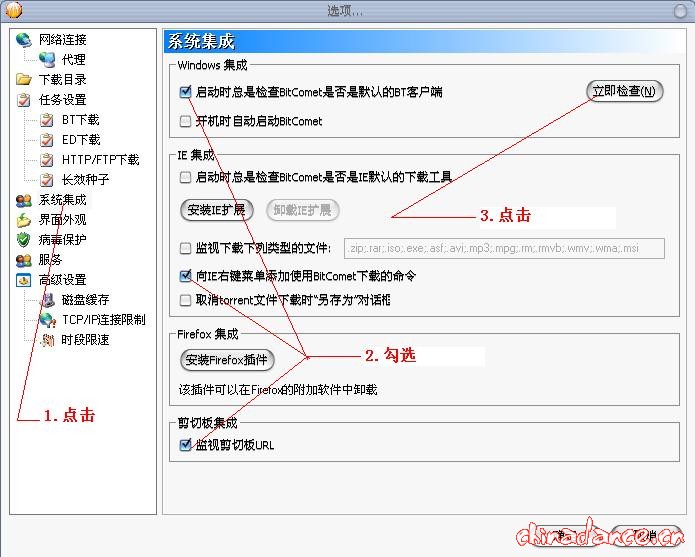Click the monitored file types text field
The height and width of the screenshot is (557, 695).
pyautogui.click(x=504, y=249)
